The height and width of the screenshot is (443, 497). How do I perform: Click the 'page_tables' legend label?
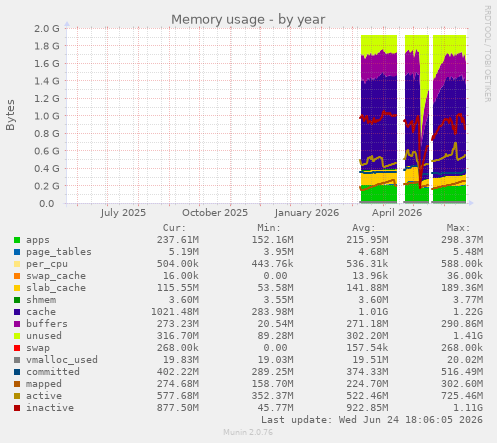(x=59, y=252)
